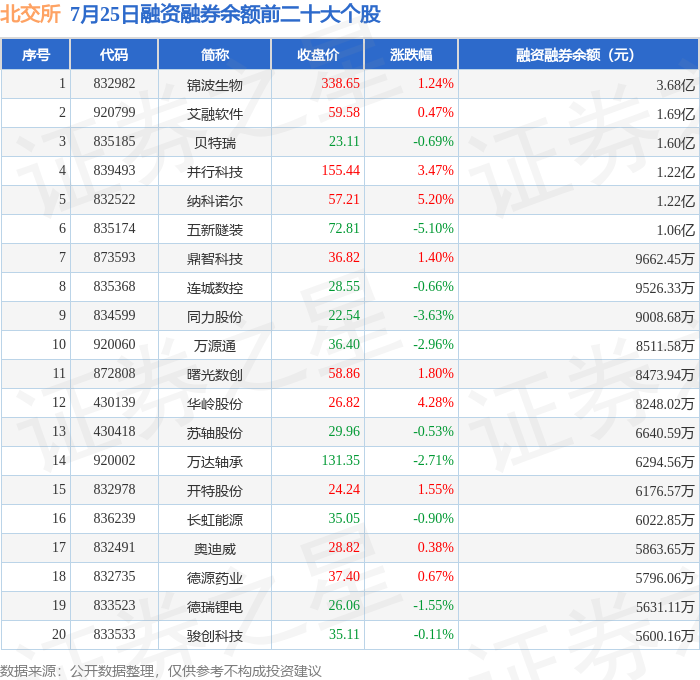700x680 pixels.
Task: Select stock name 锦波生物
Action: tap(215, 85)
